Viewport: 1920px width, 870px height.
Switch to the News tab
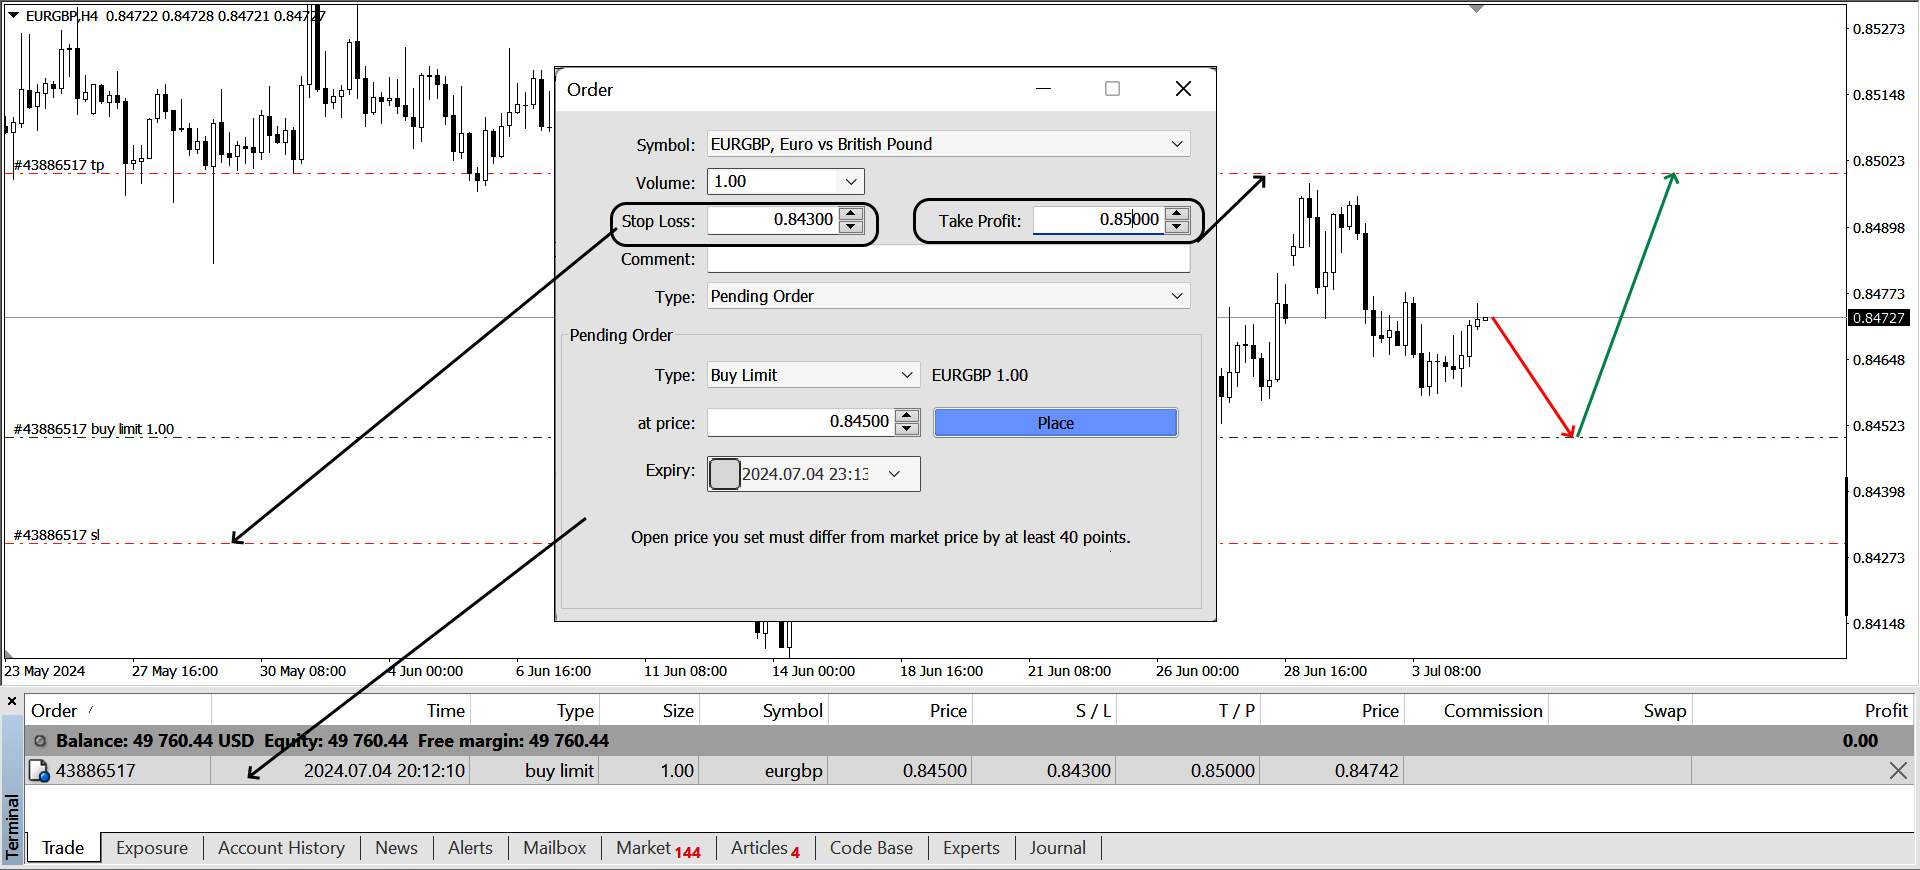pos(396,848)
